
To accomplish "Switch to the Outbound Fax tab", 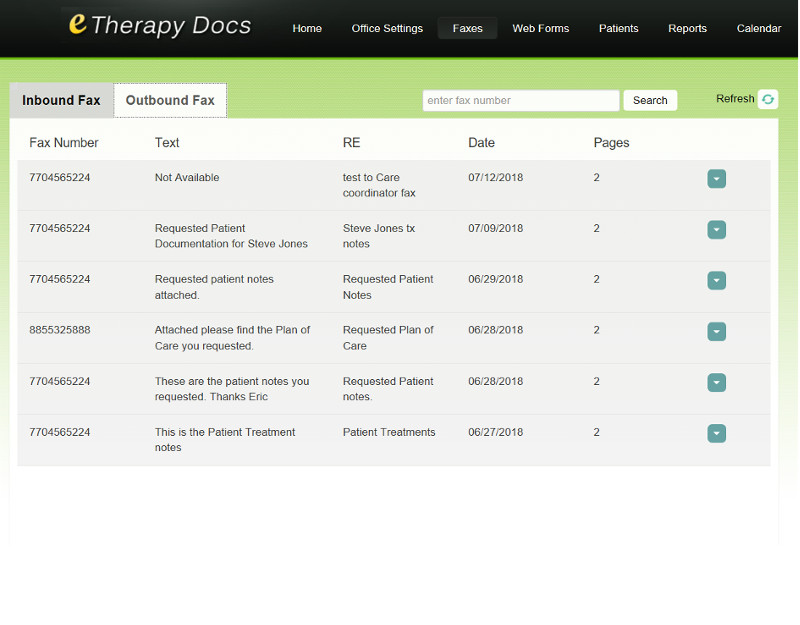I will click(x=170, y=100).
